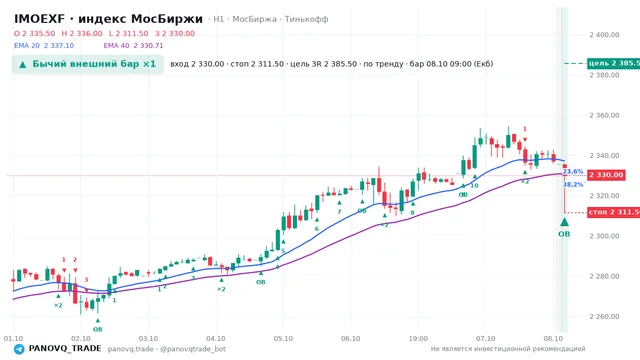Click the red 'стоп 2 311.5' label

613,212
